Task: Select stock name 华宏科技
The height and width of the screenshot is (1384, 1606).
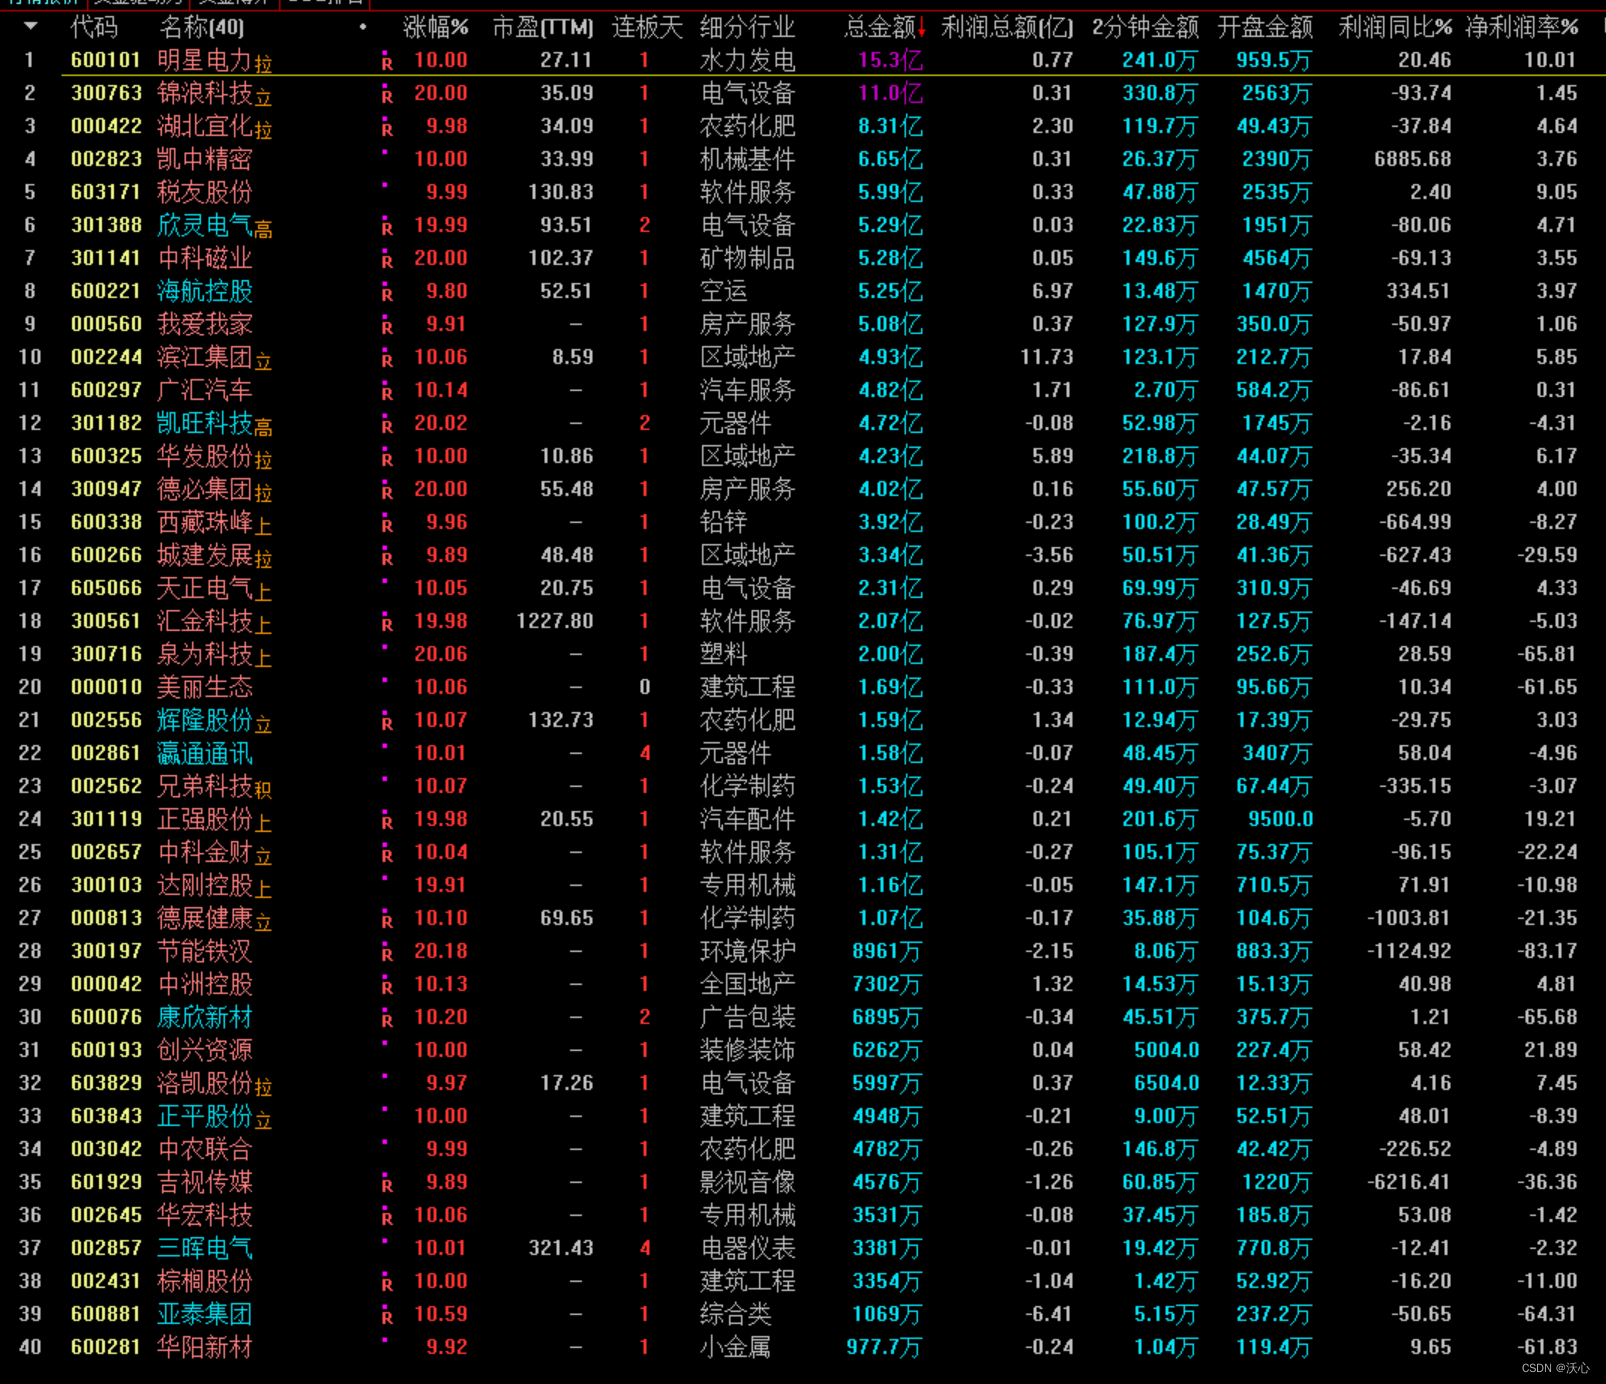Action: pyautogui.click(x=205, y=1215)
